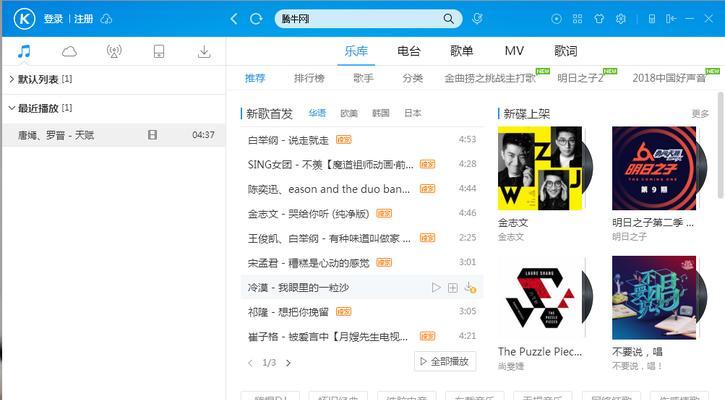Select the 推荐 sub-tab
This screenshot has width=725, height=400.
[x=255, y=78]
